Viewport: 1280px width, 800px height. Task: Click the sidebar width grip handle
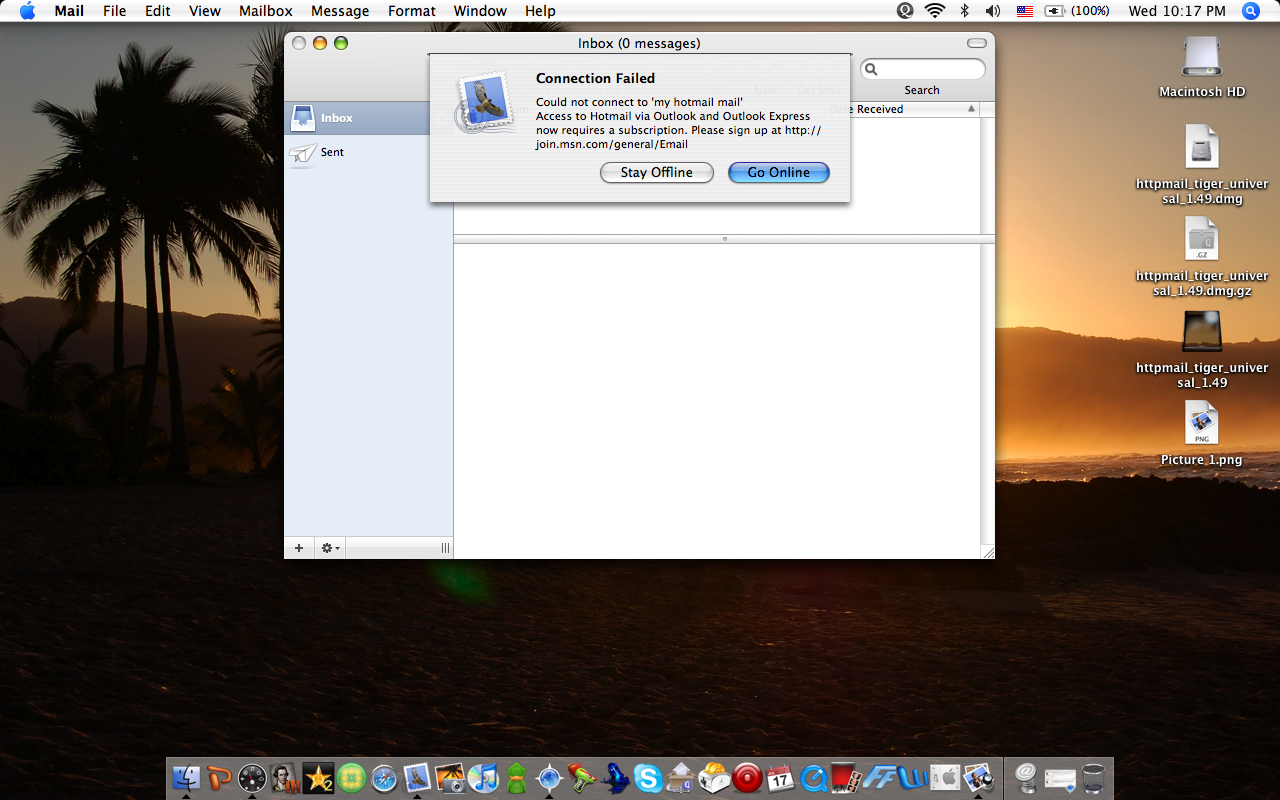445,548
